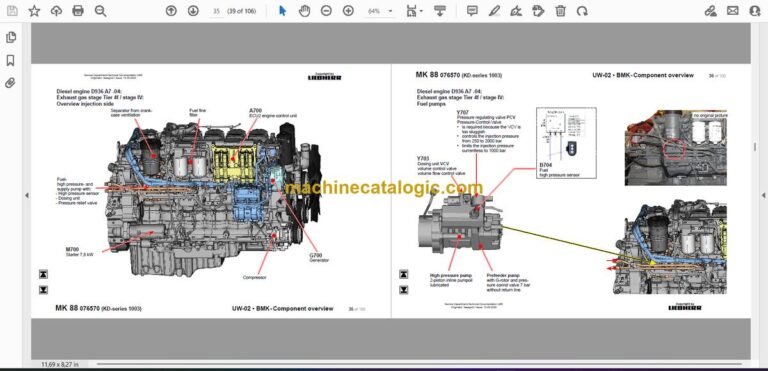Add a comment with the sticky note icon
The width and height of the screenshot is (768, 371).
(472, 11)
